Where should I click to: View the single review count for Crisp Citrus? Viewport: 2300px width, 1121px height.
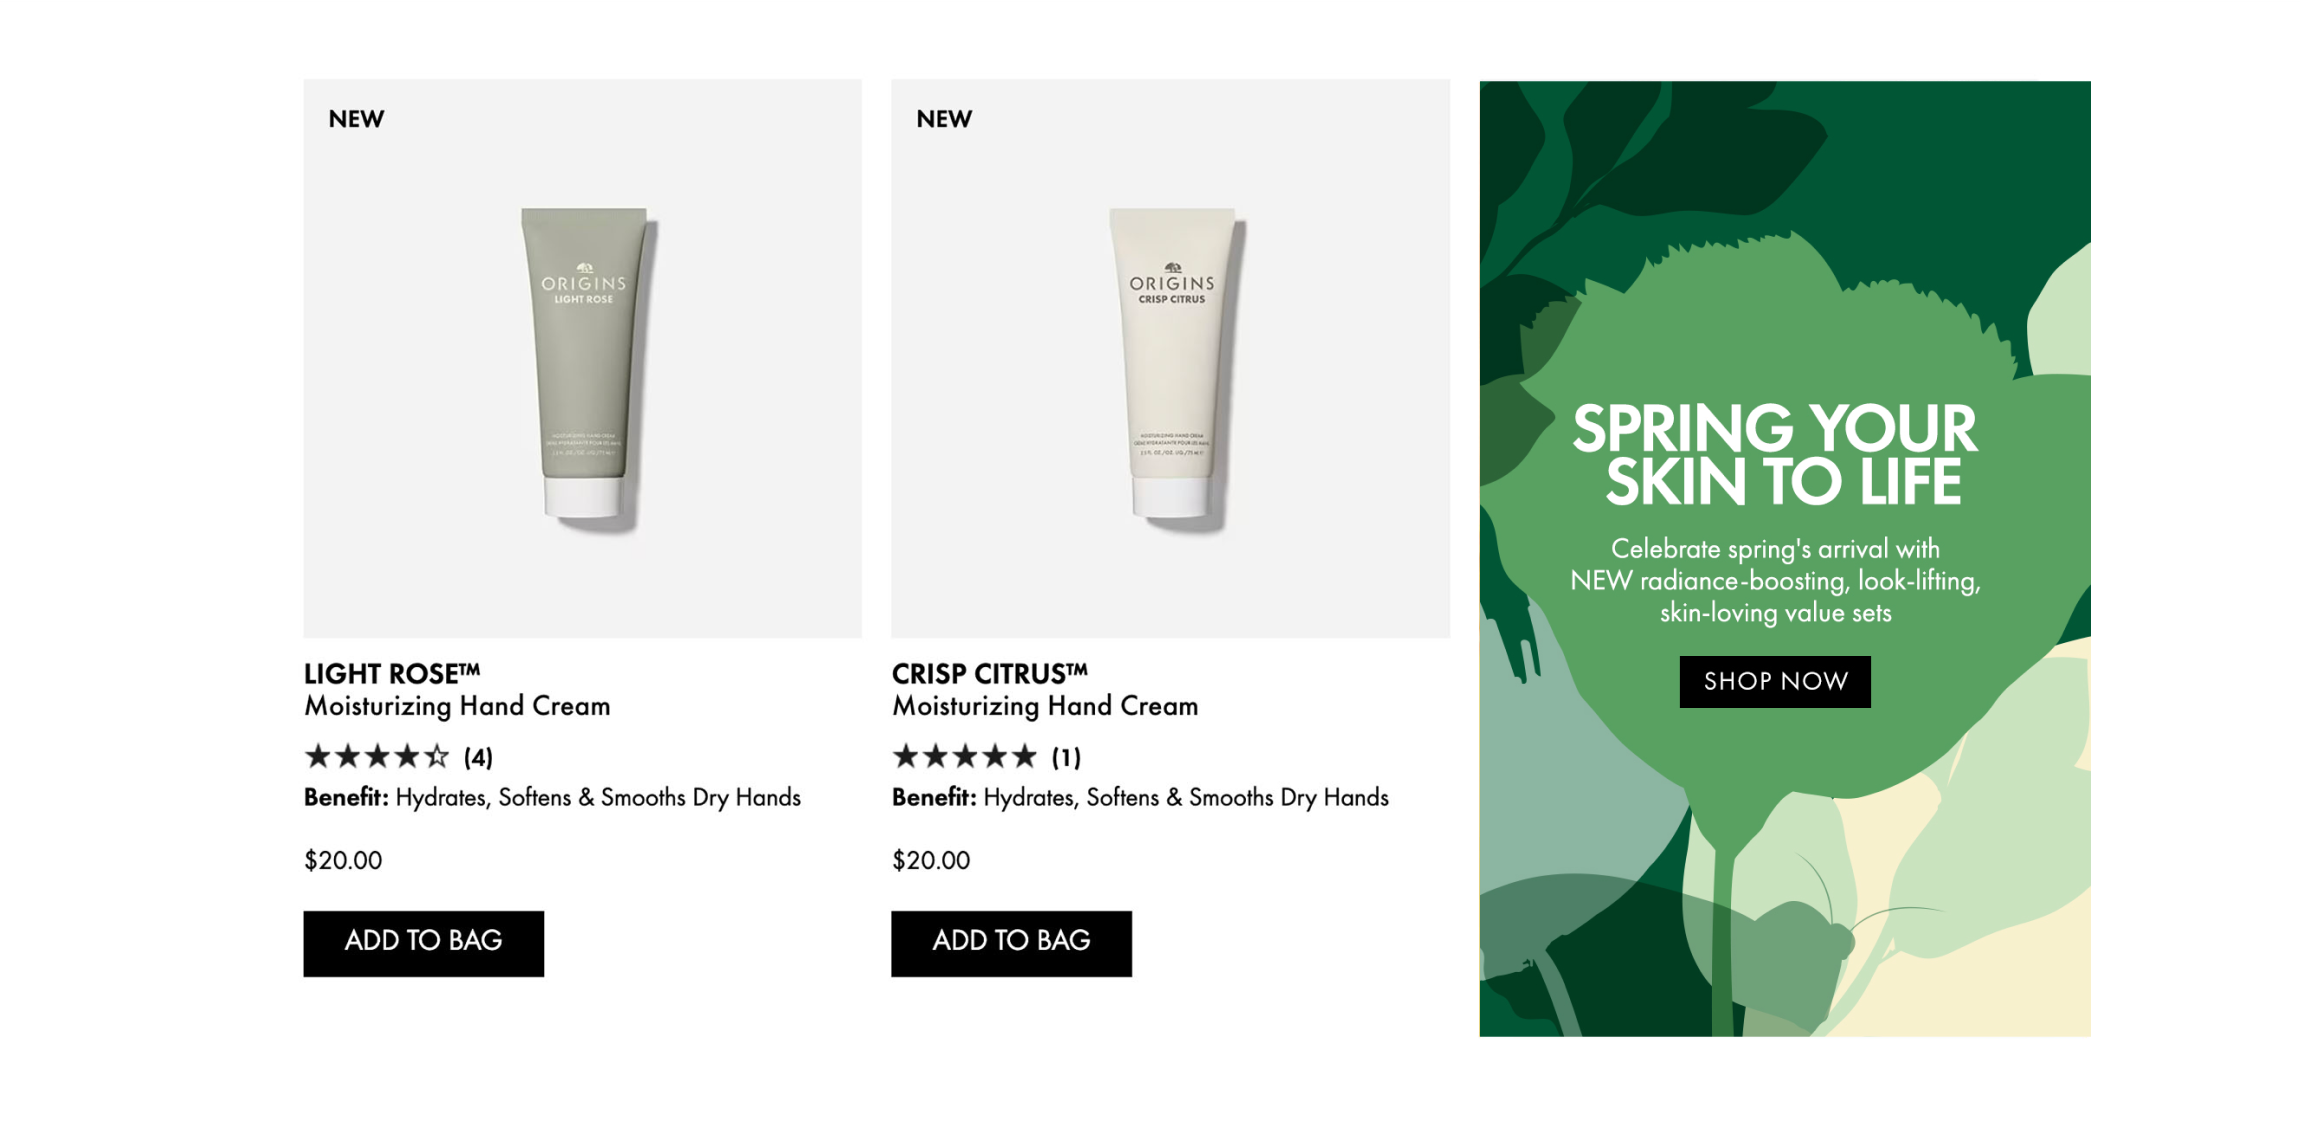[x=1066, y=757]
